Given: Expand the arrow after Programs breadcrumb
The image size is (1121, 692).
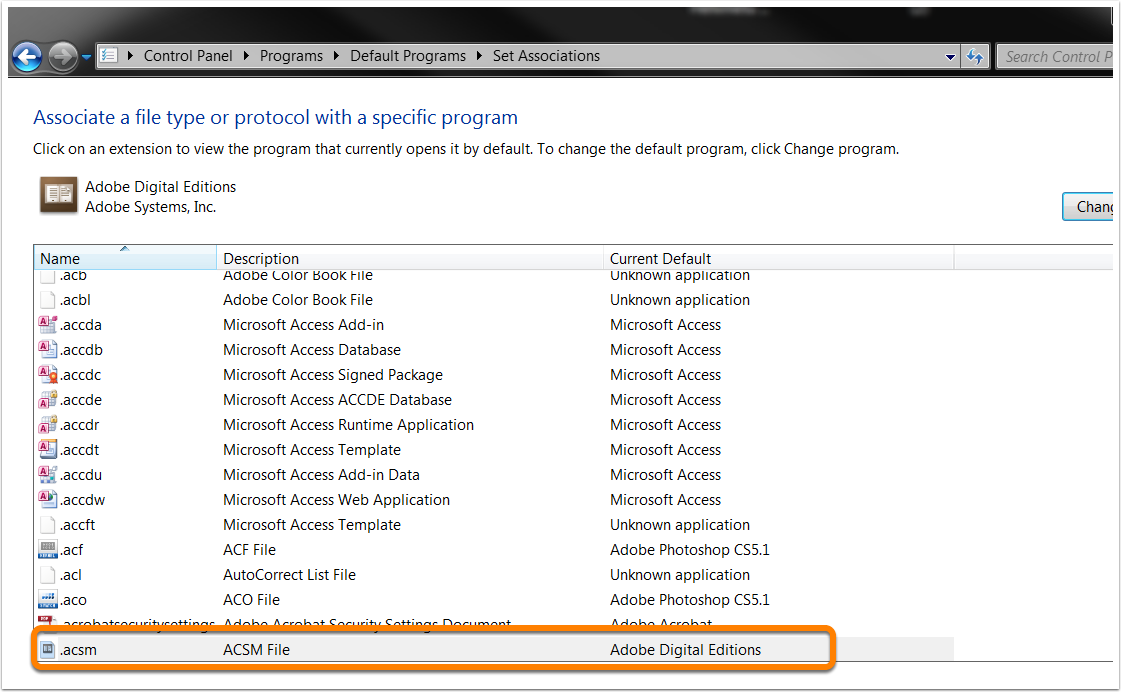Looking at the screenshot, I should 336,56.
